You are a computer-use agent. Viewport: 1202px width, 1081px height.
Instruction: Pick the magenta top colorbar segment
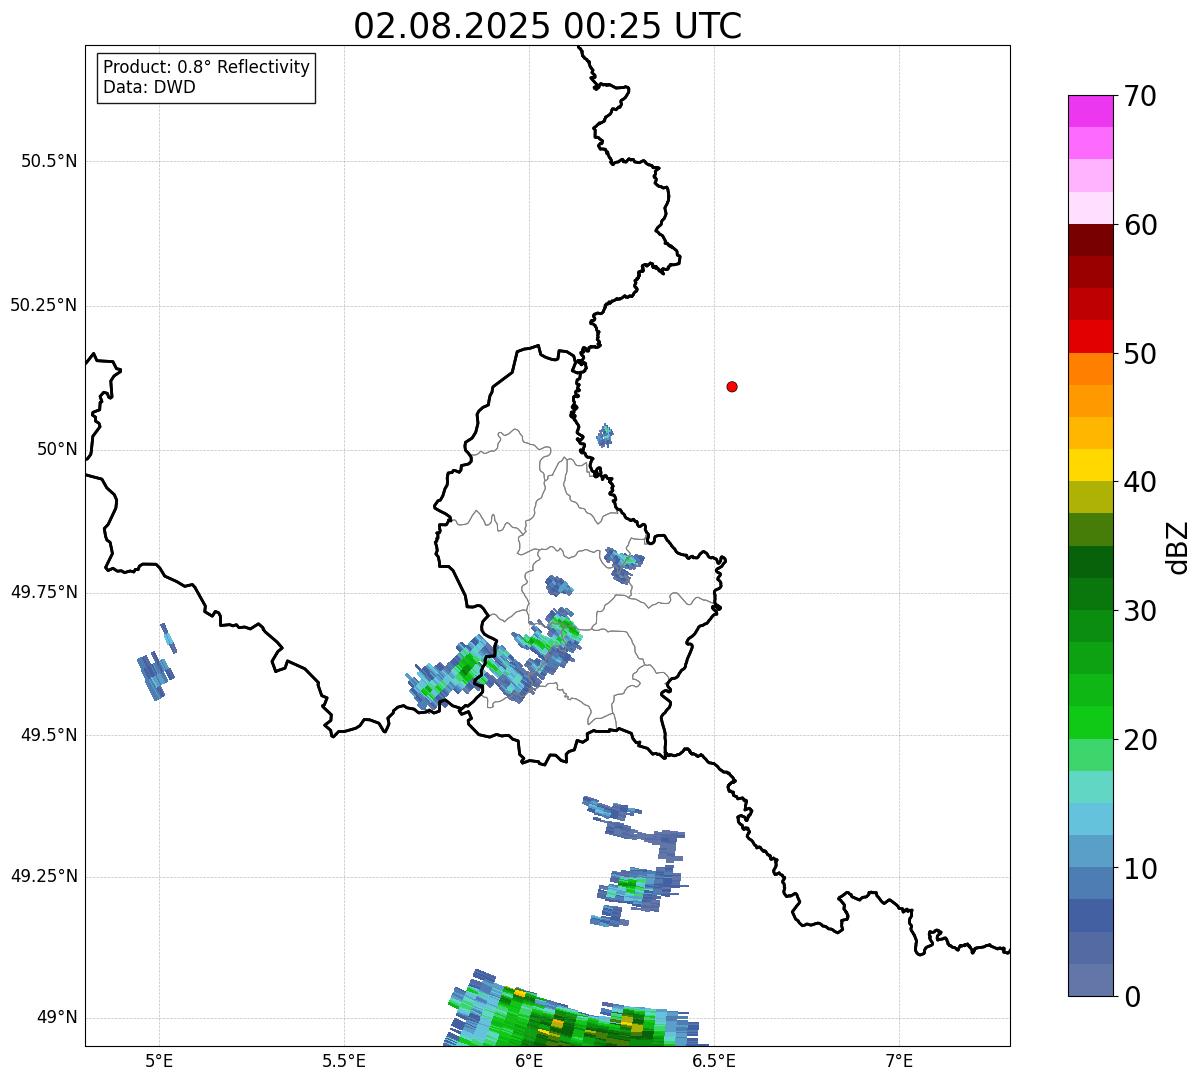1090,111
